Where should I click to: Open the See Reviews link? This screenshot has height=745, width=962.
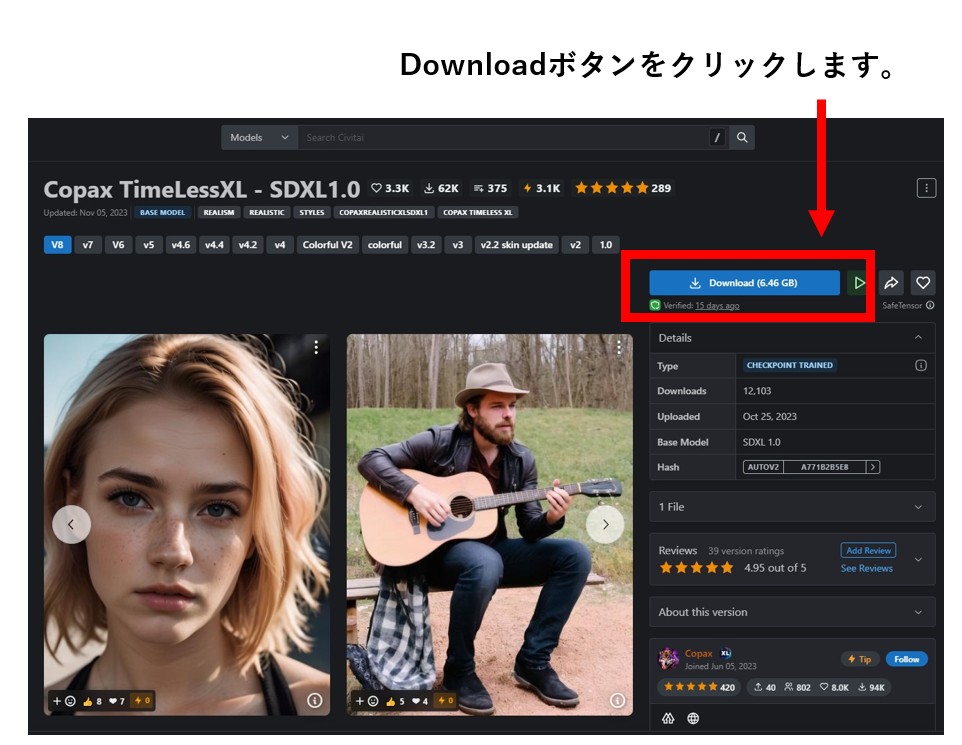[866, 568]
